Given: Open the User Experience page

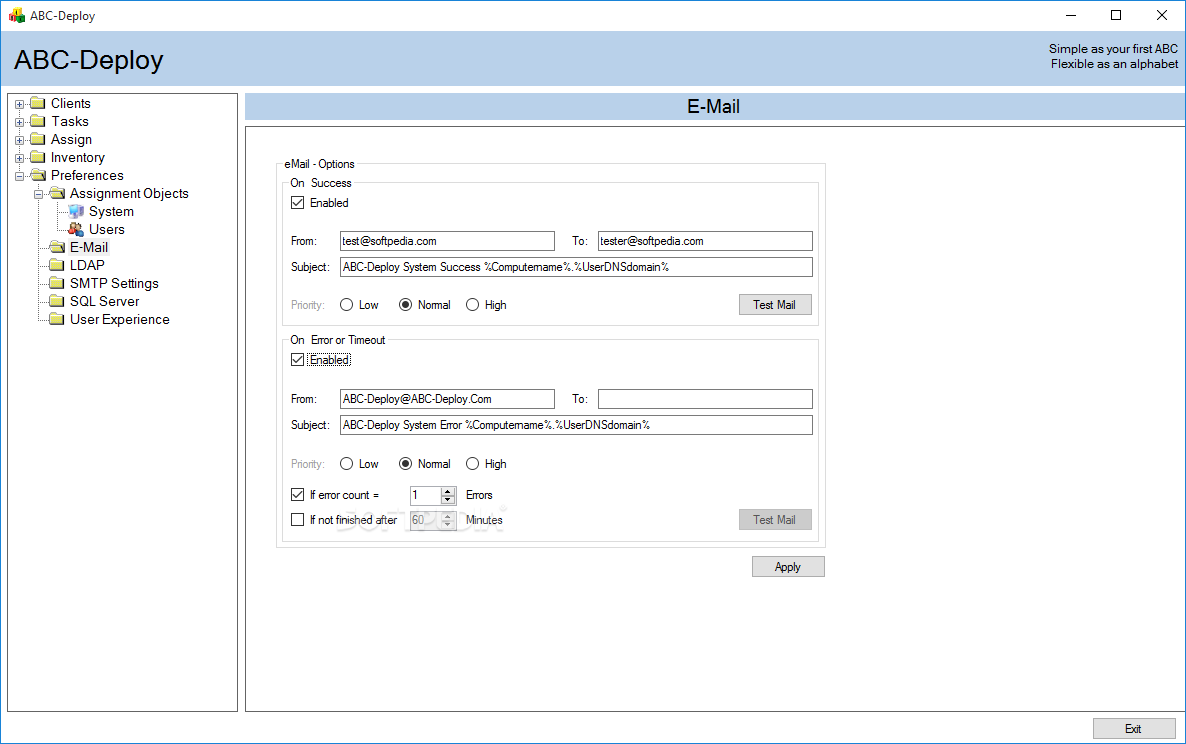Looking at the screenshot, I should (120, 320).
